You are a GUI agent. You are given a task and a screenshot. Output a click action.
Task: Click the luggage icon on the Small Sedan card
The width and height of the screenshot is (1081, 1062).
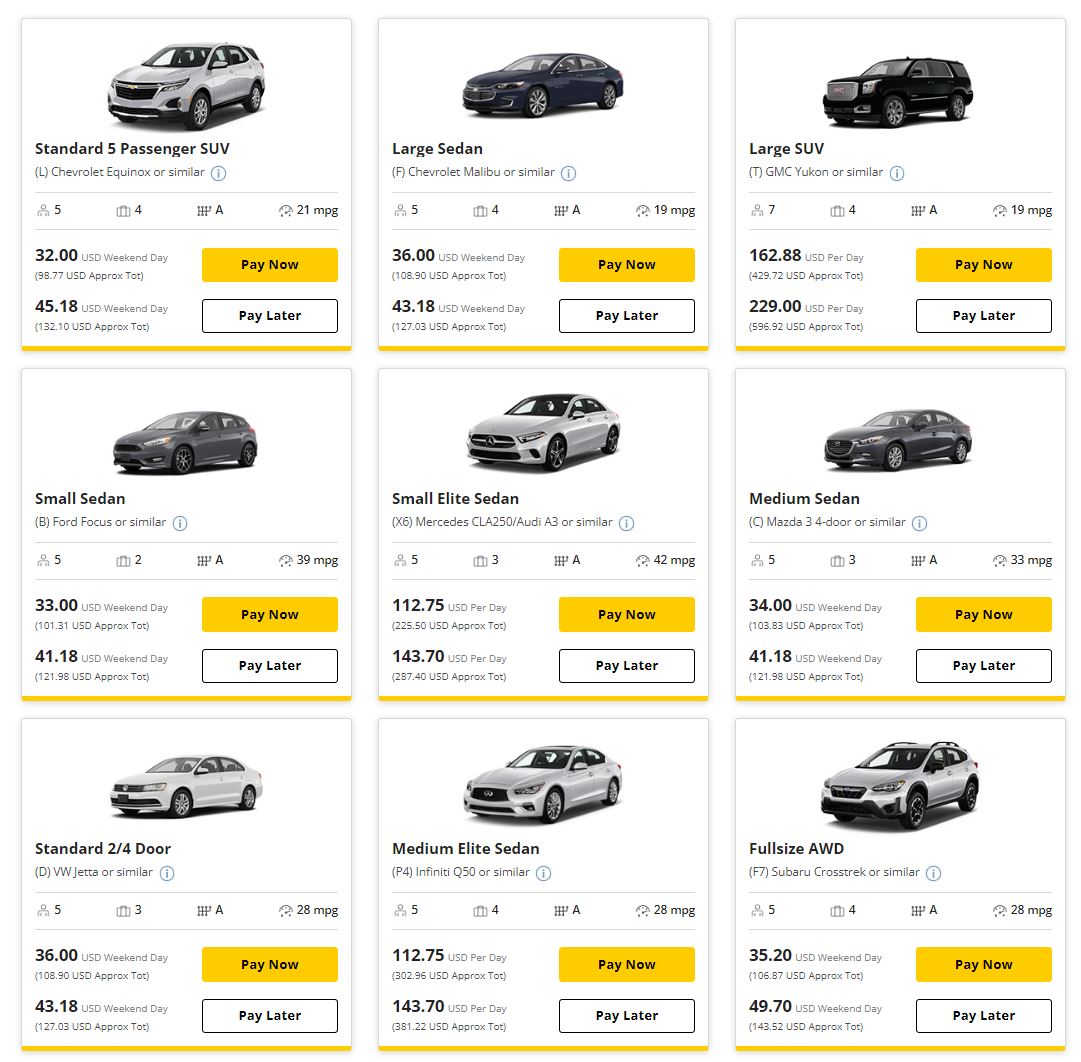[x=123, y=560]
